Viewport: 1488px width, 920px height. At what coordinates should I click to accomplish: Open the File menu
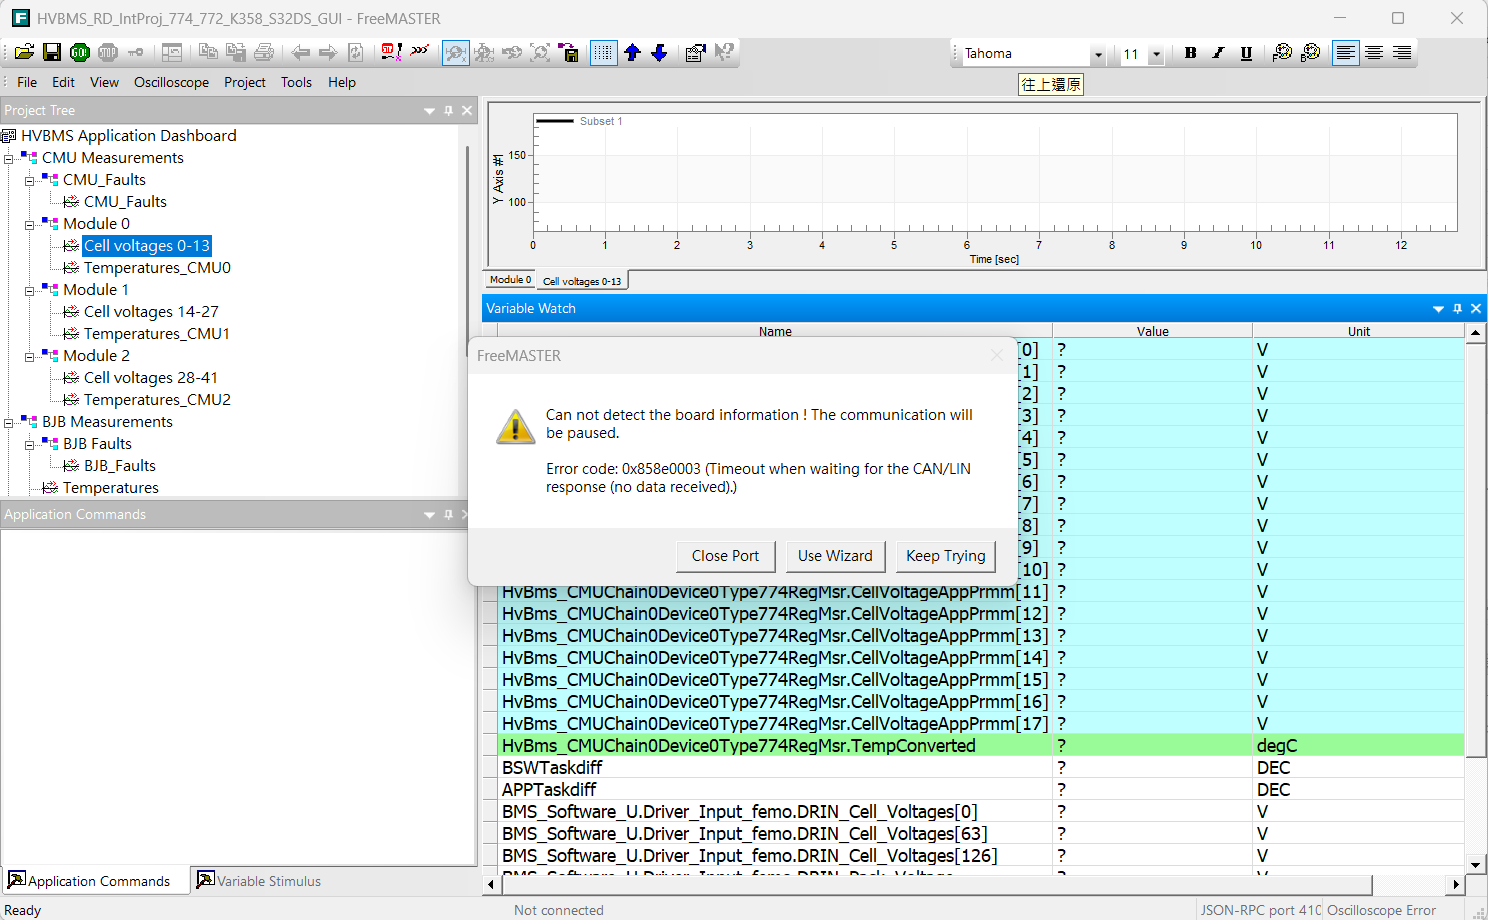point(27,82)
